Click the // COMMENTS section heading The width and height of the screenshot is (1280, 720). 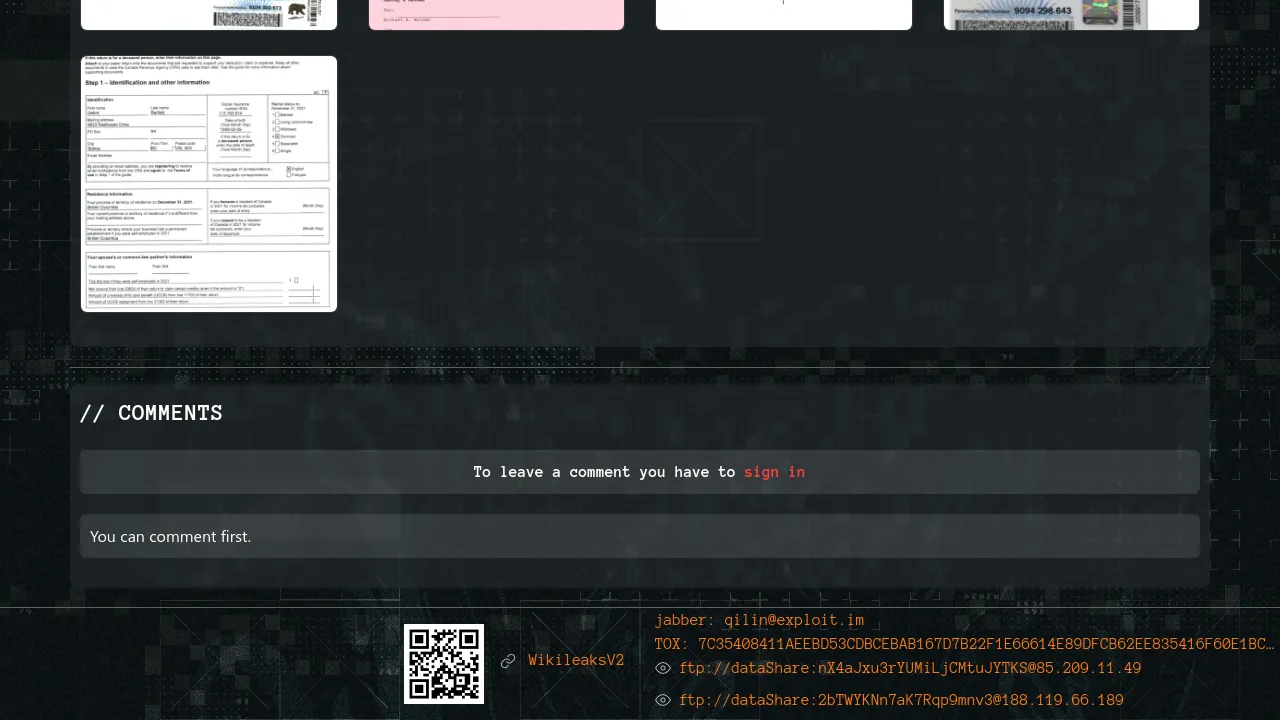151,413
